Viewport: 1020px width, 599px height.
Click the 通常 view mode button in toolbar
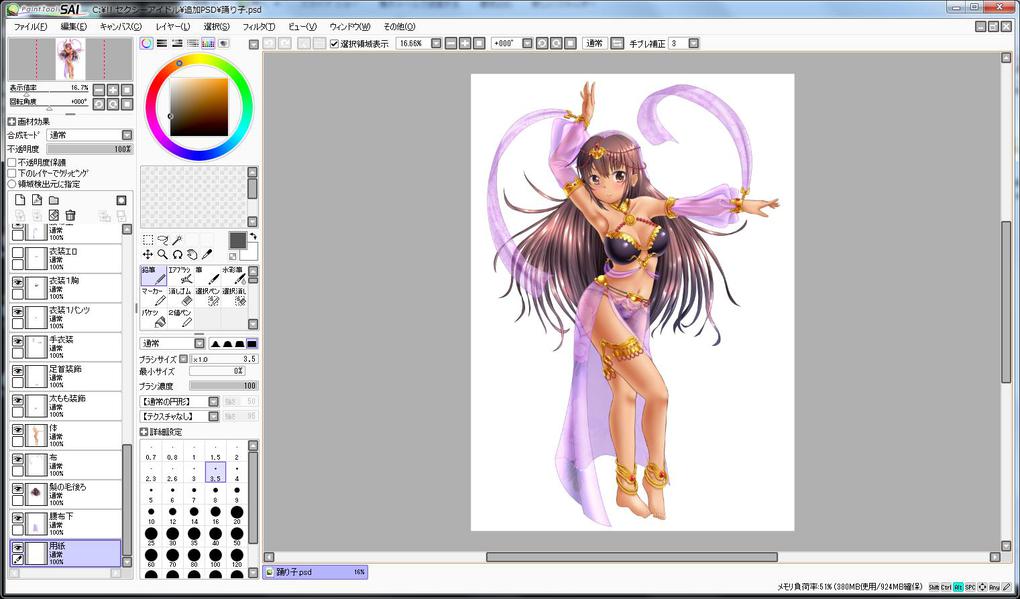coord(595,44)
